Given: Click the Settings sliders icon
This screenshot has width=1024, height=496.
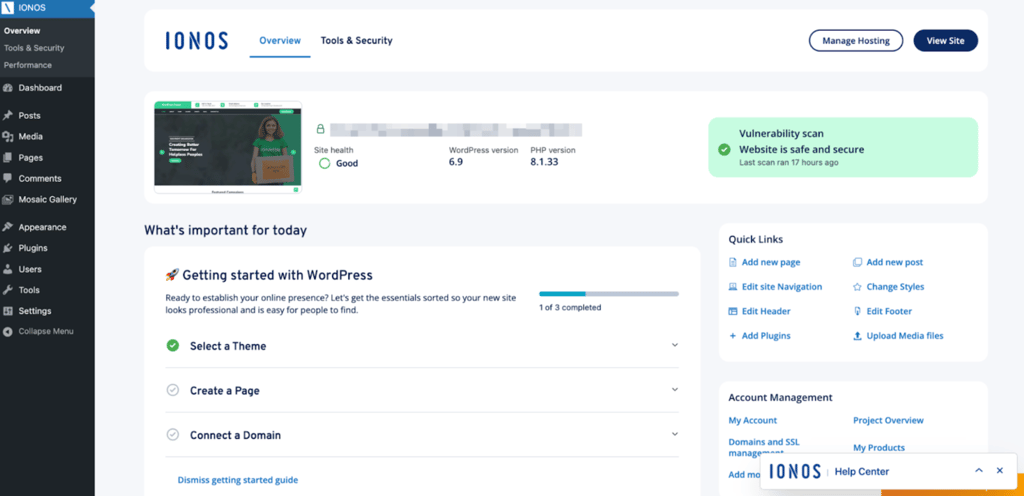Looking at the screenshot, I should 8,311.
